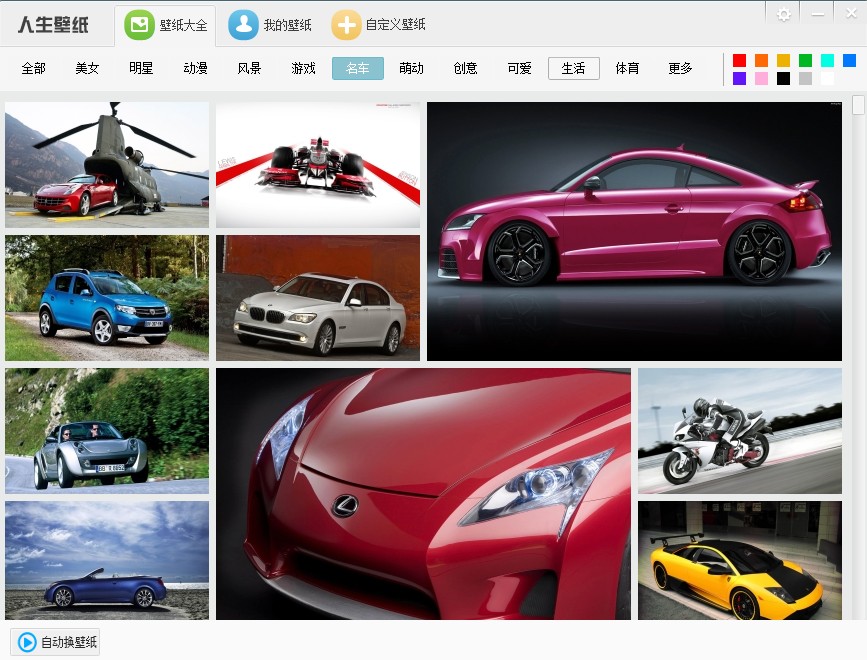Click the 自定义壁纸 plus icon
Screen dimensions: 867x660
pos(346,25)
